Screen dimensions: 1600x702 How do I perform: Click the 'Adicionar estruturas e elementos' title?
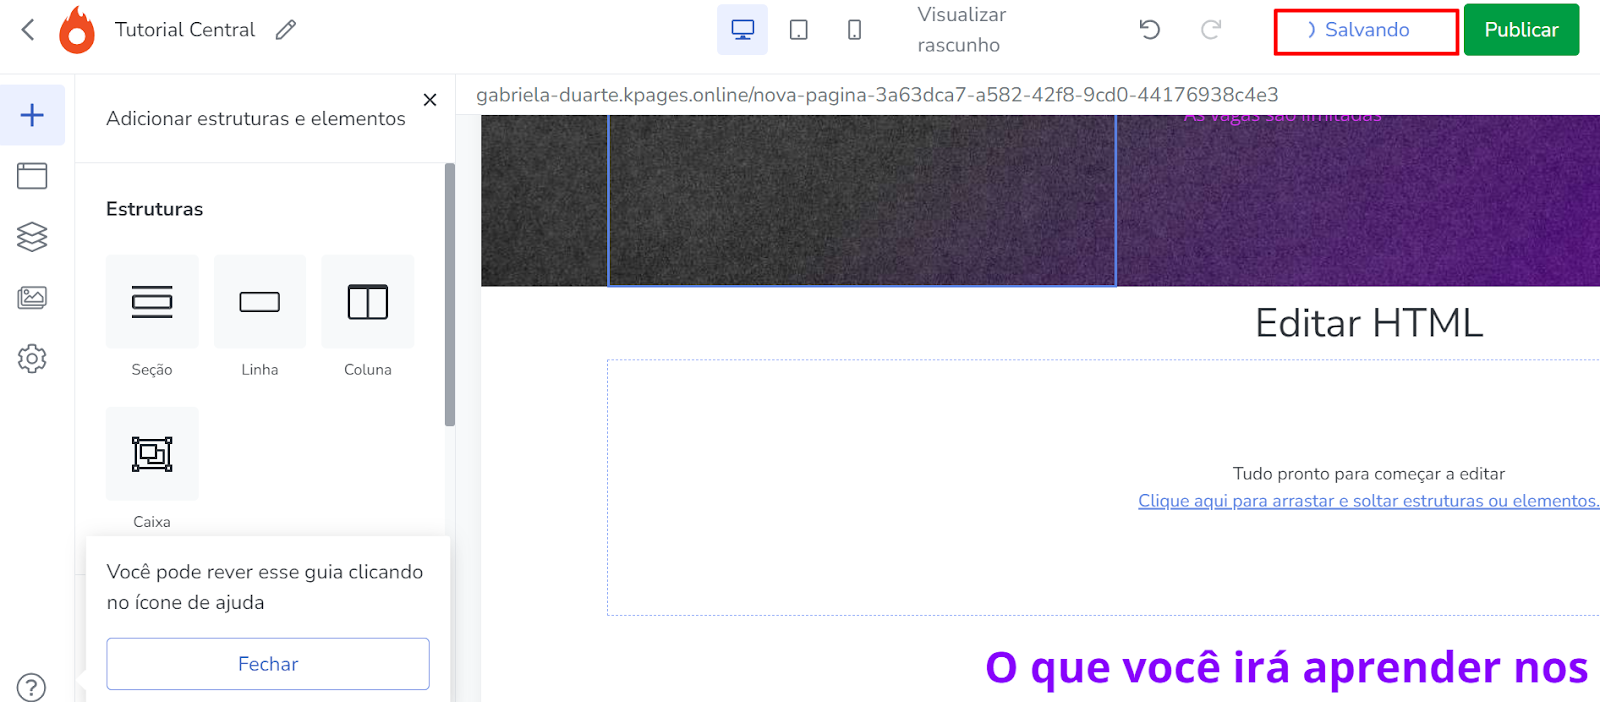coord(256,118)
